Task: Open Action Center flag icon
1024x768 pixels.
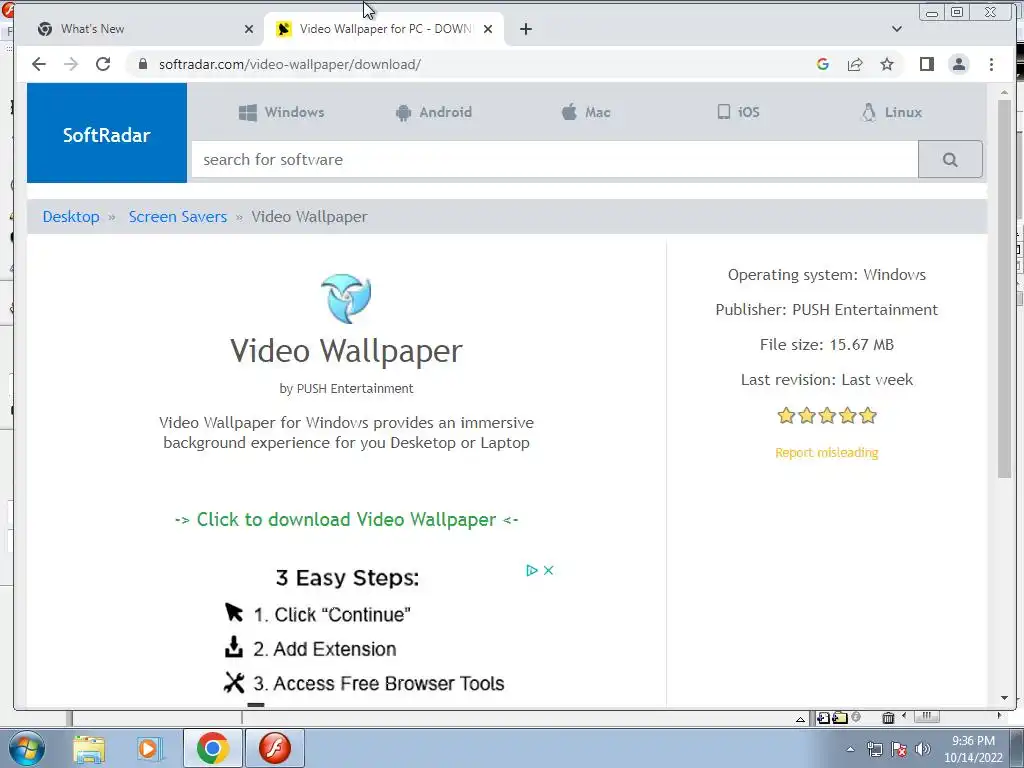Action: pos(899,750)
